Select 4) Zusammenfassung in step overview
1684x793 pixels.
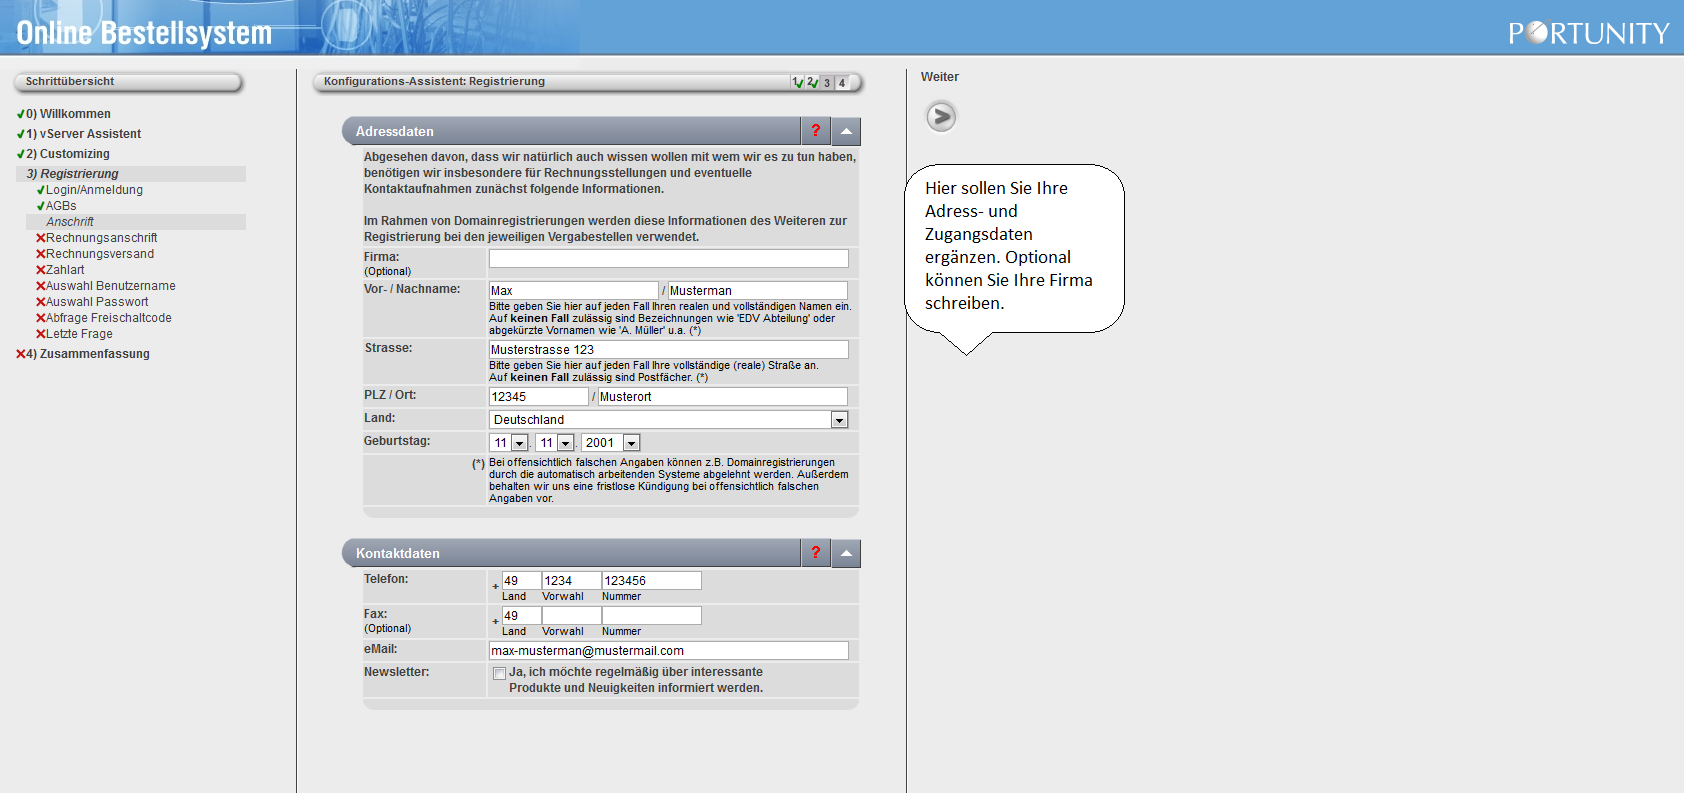pos(88,354)
